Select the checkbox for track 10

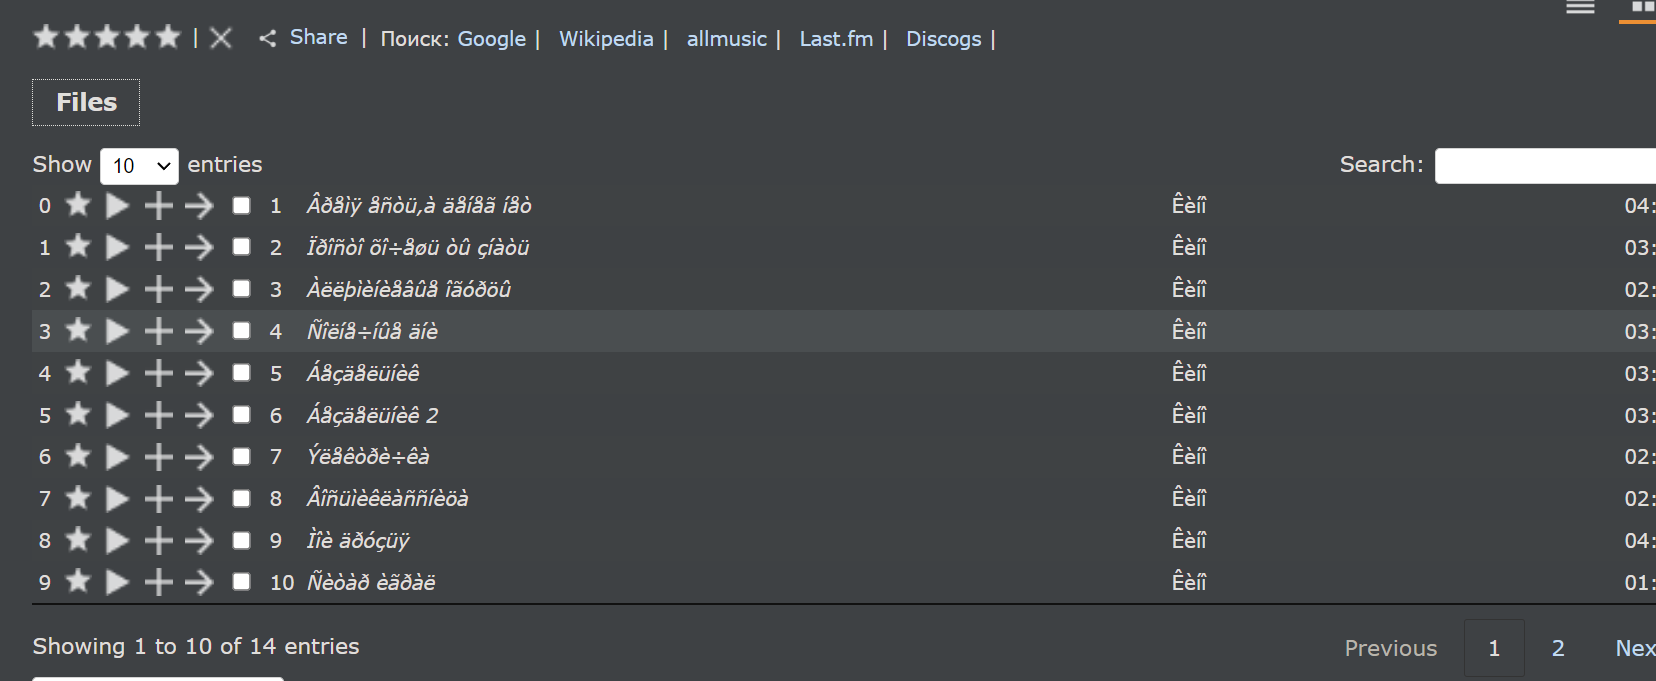tap(241, 582)
